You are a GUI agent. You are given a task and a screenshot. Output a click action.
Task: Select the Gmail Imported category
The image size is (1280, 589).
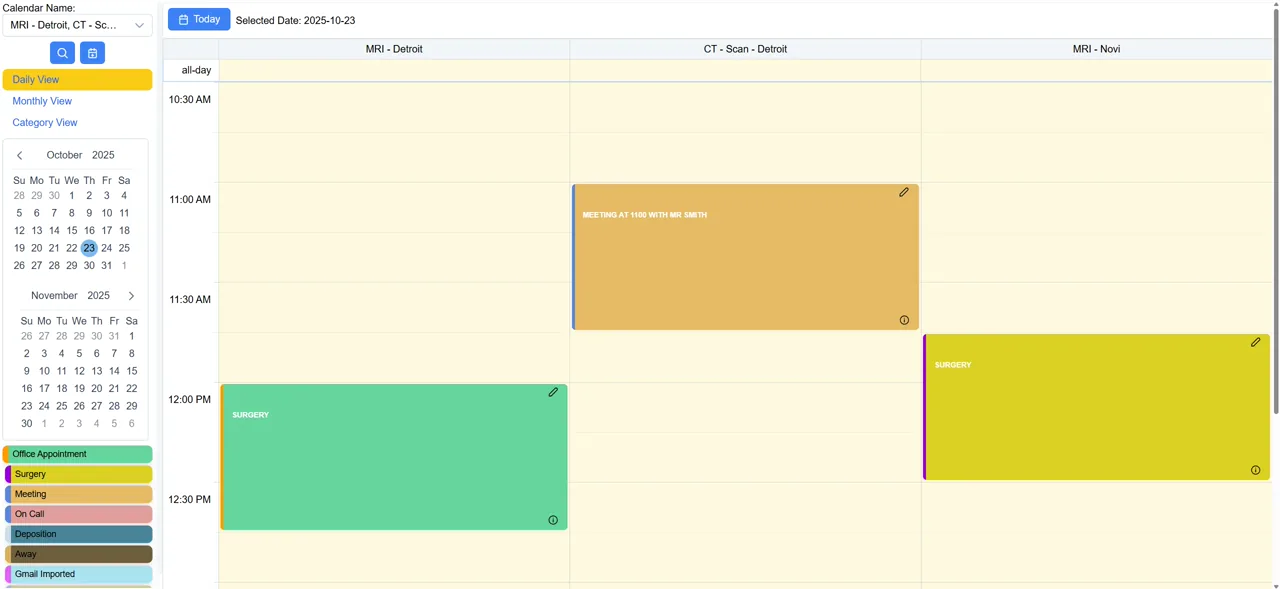coord(78,574)
